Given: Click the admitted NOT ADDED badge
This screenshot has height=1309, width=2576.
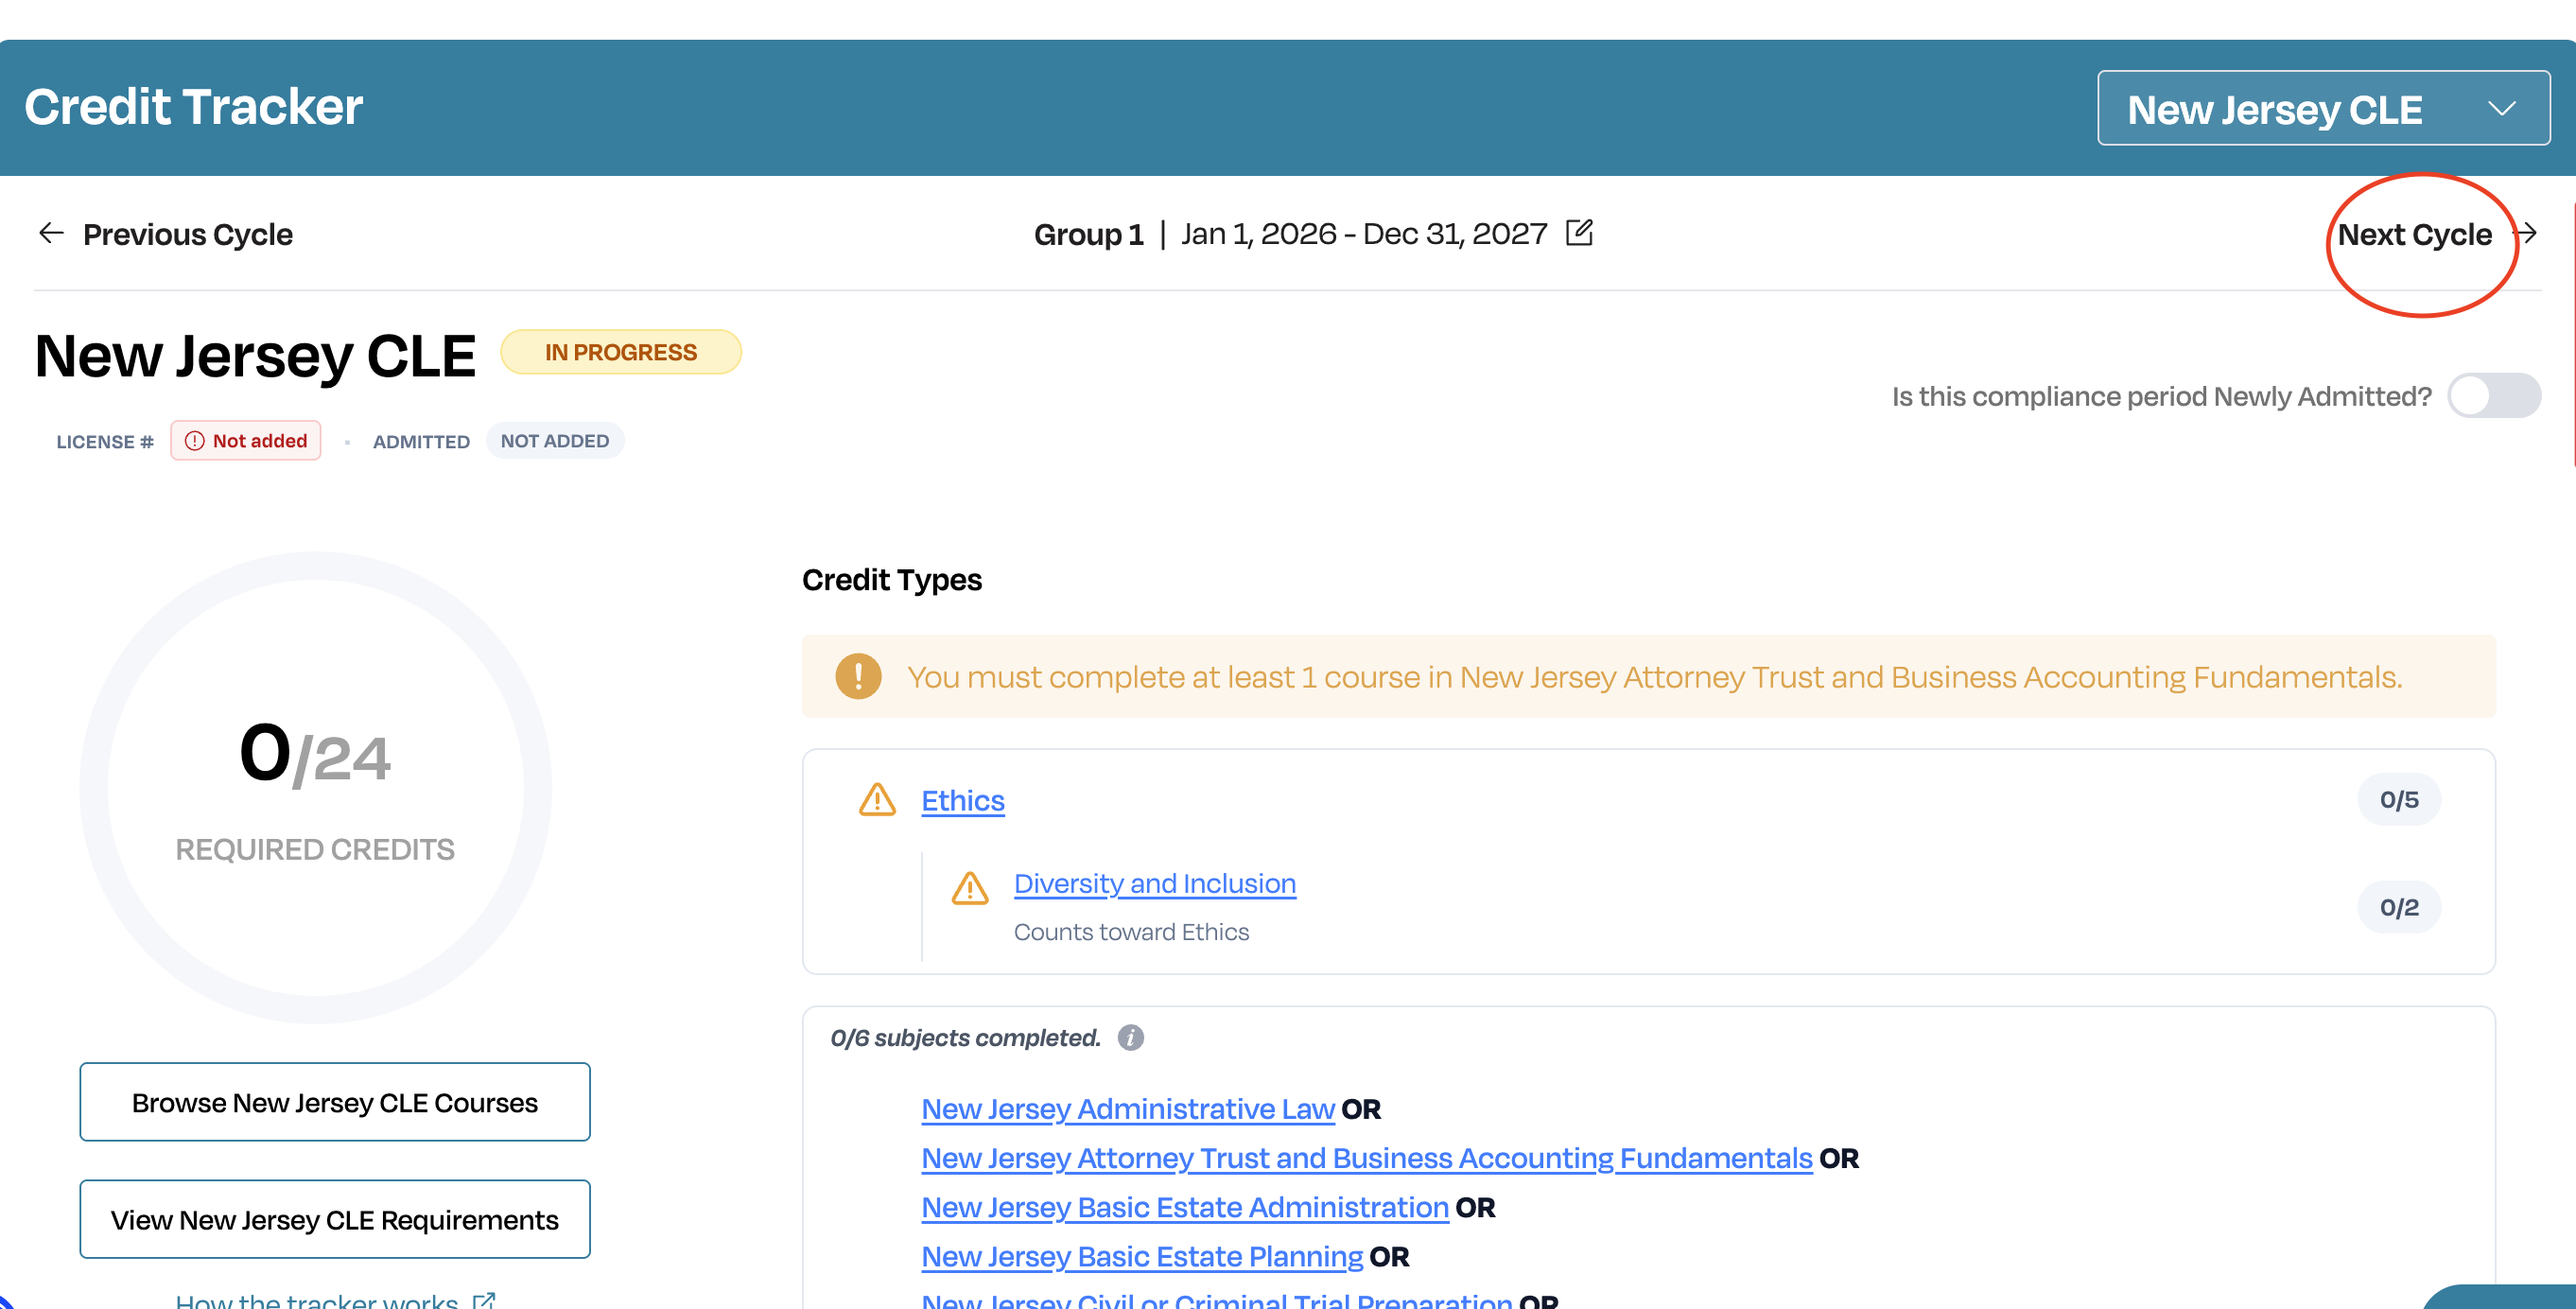Looking at the screenshot, I should click(x=555, y=441).
